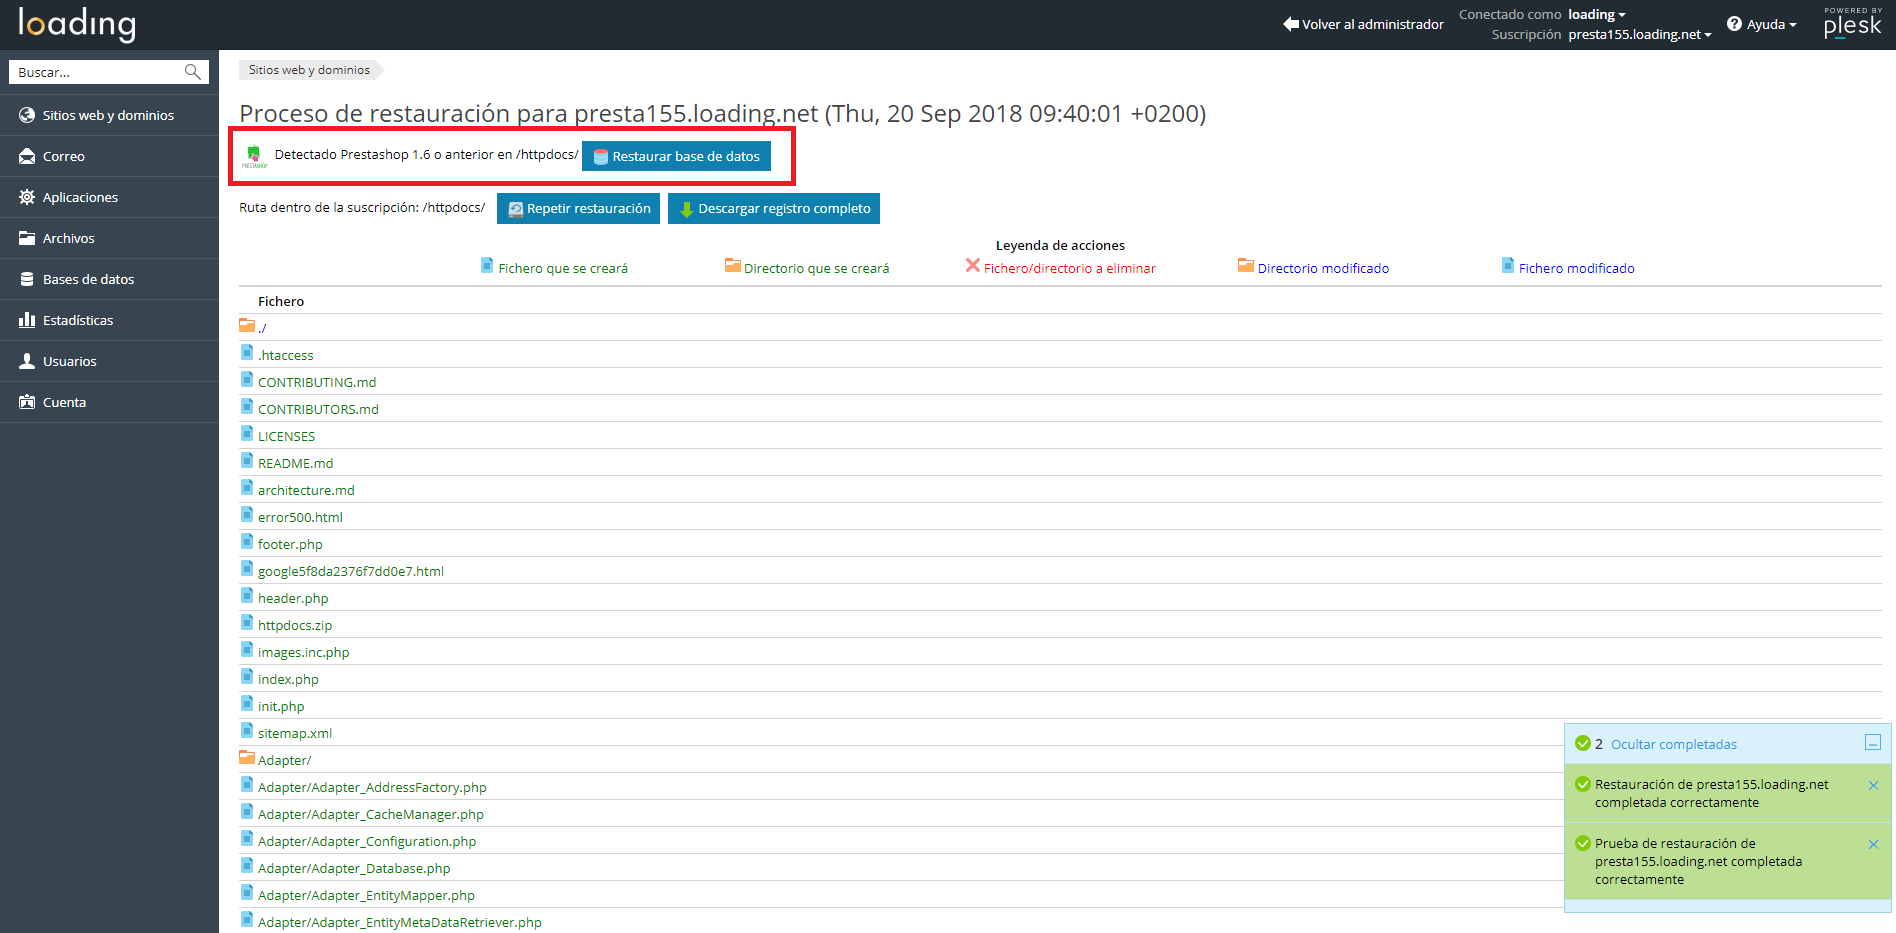The image size is (1896, 933).
Task: Open Archivos in the sidebar
Action: click(x=109, y=238)
